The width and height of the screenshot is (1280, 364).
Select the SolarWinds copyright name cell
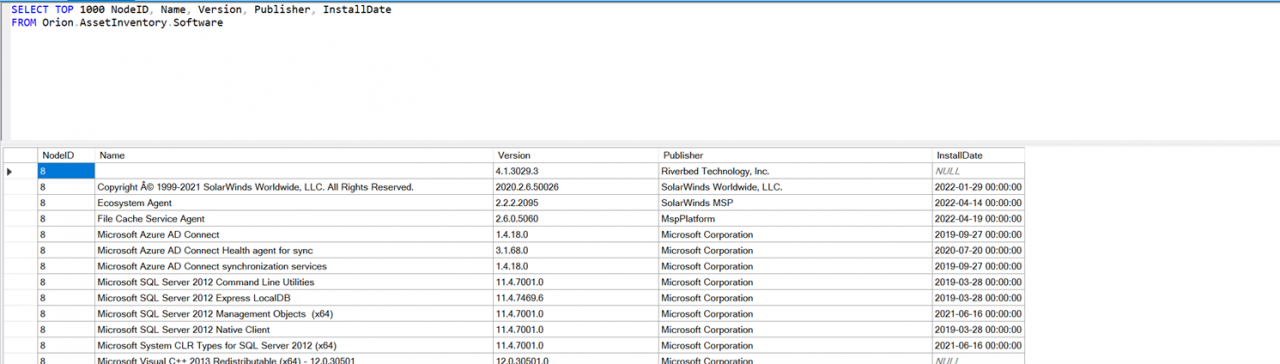pyautogui.click(x=294, y=187)
